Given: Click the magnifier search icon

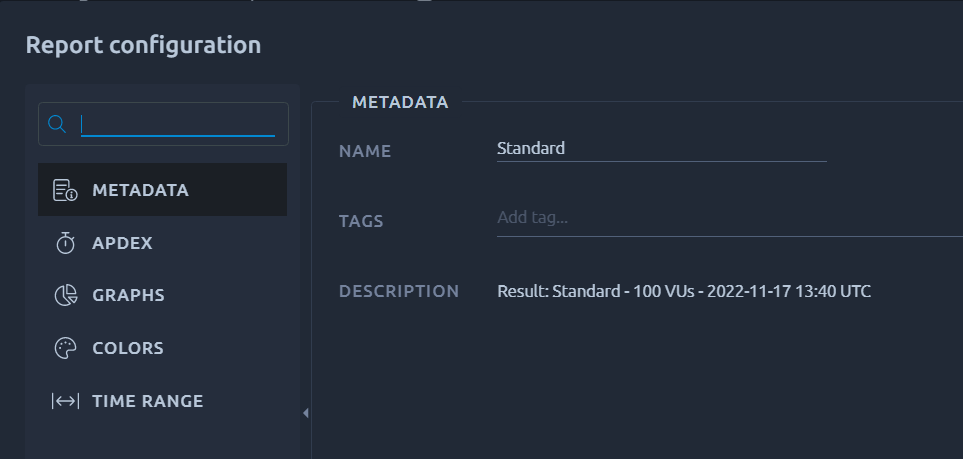Looking at the screenshot, I should pyautogui.click(x=57, y=124).
